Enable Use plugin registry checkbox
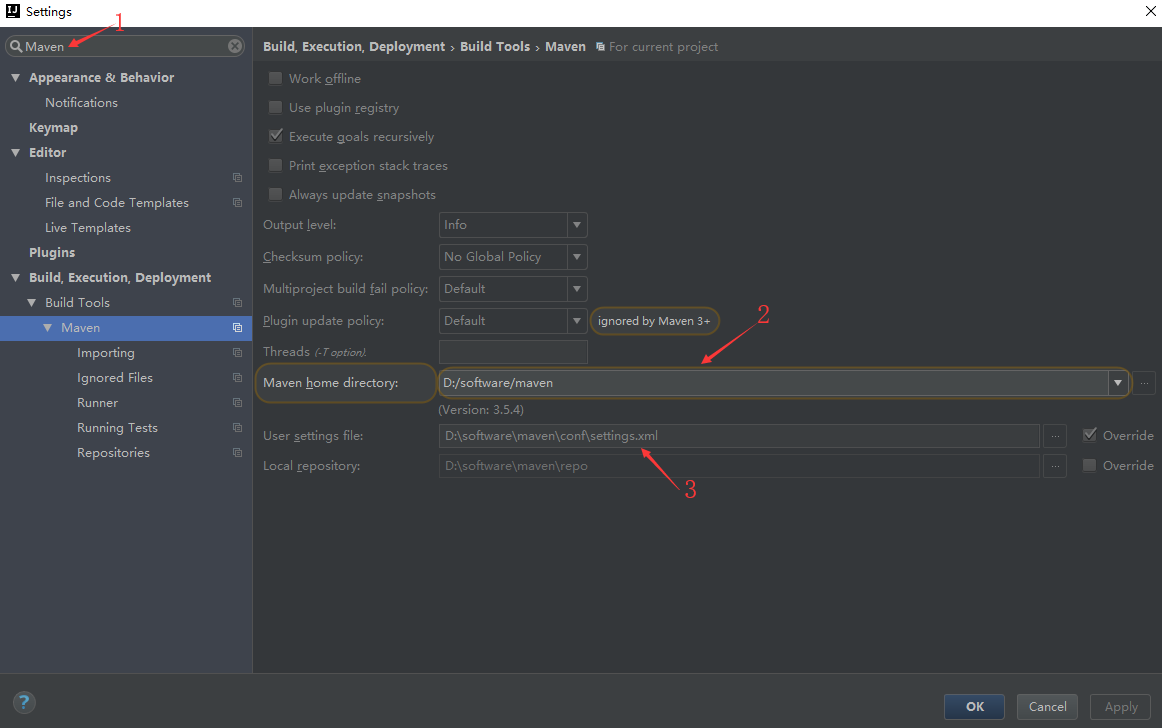 (x=275, y=107)
